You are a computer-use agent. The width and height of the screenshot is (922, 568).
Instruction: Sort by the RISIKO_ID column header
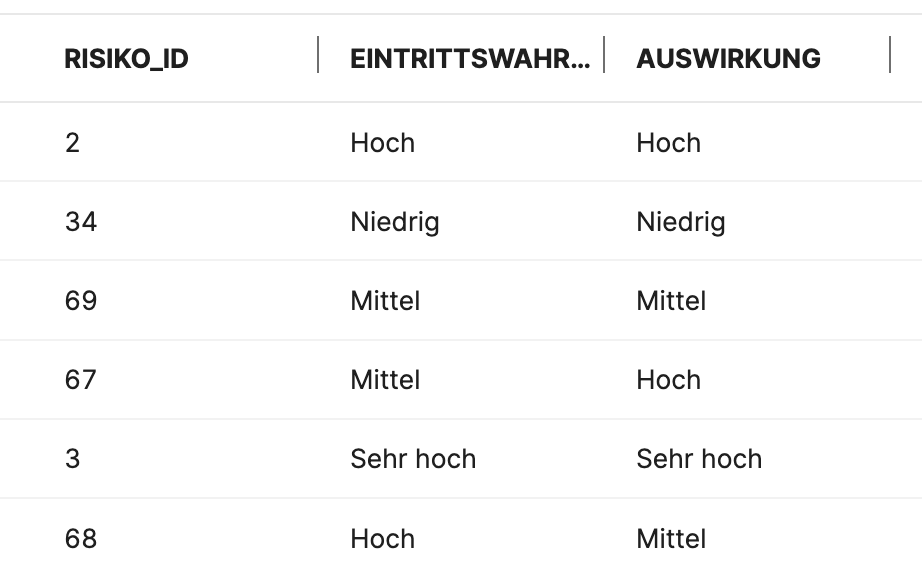(x=127, y=59)
